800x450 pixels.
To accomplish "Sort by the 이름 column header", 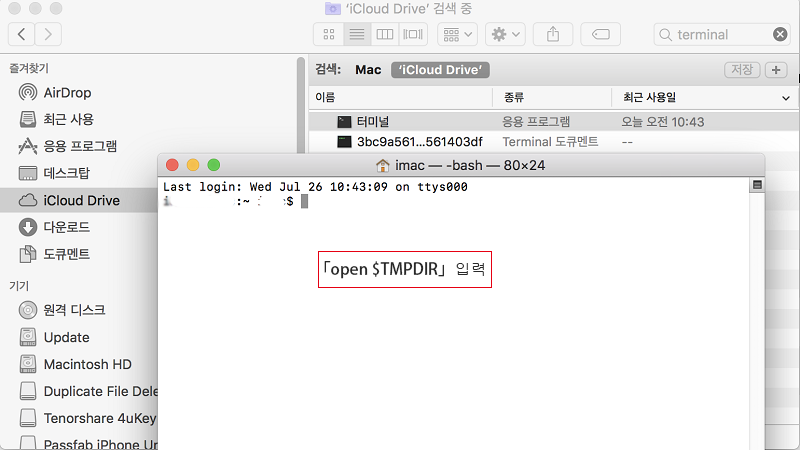I will (401, 97).
